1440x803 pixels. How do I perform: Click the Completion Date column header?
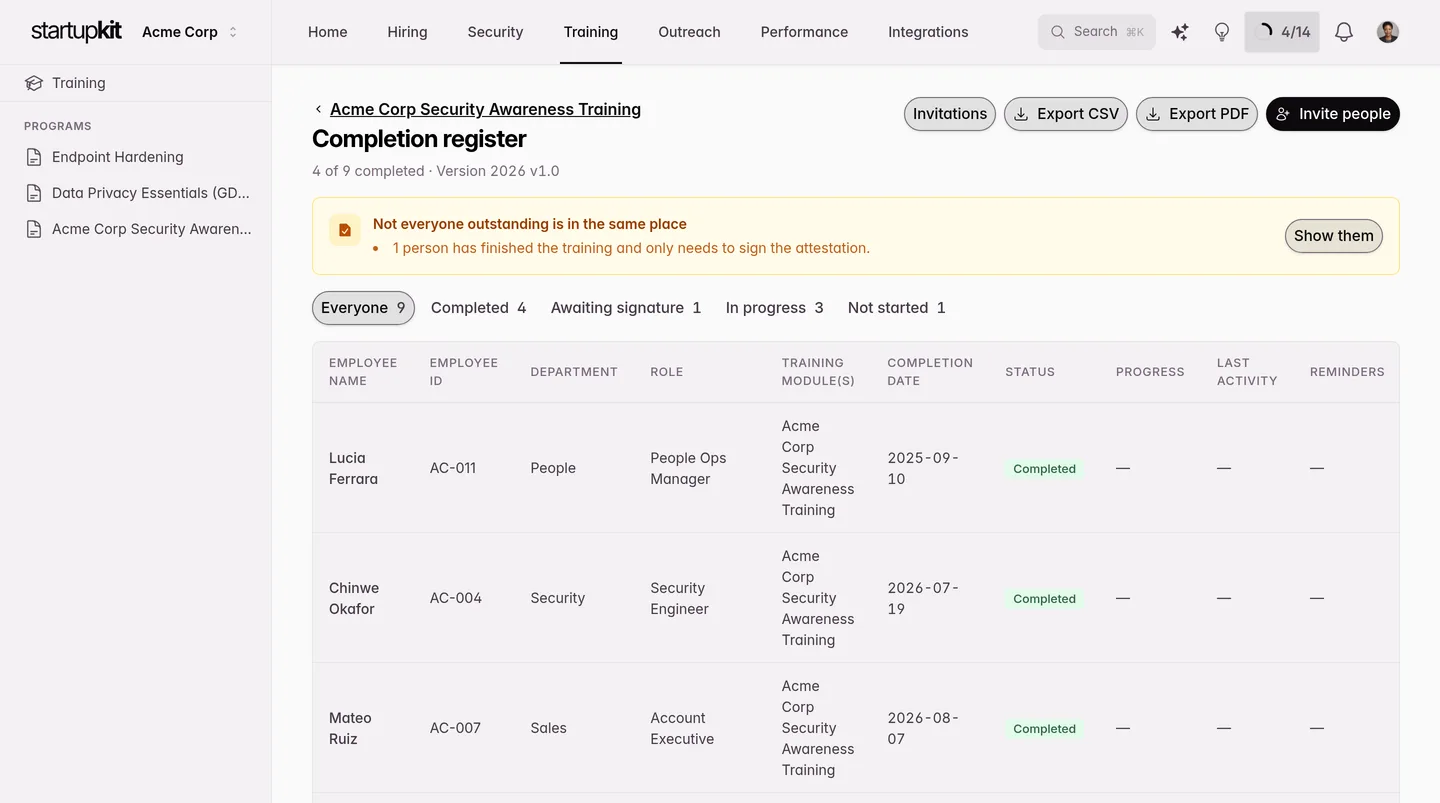click(930, 372)
